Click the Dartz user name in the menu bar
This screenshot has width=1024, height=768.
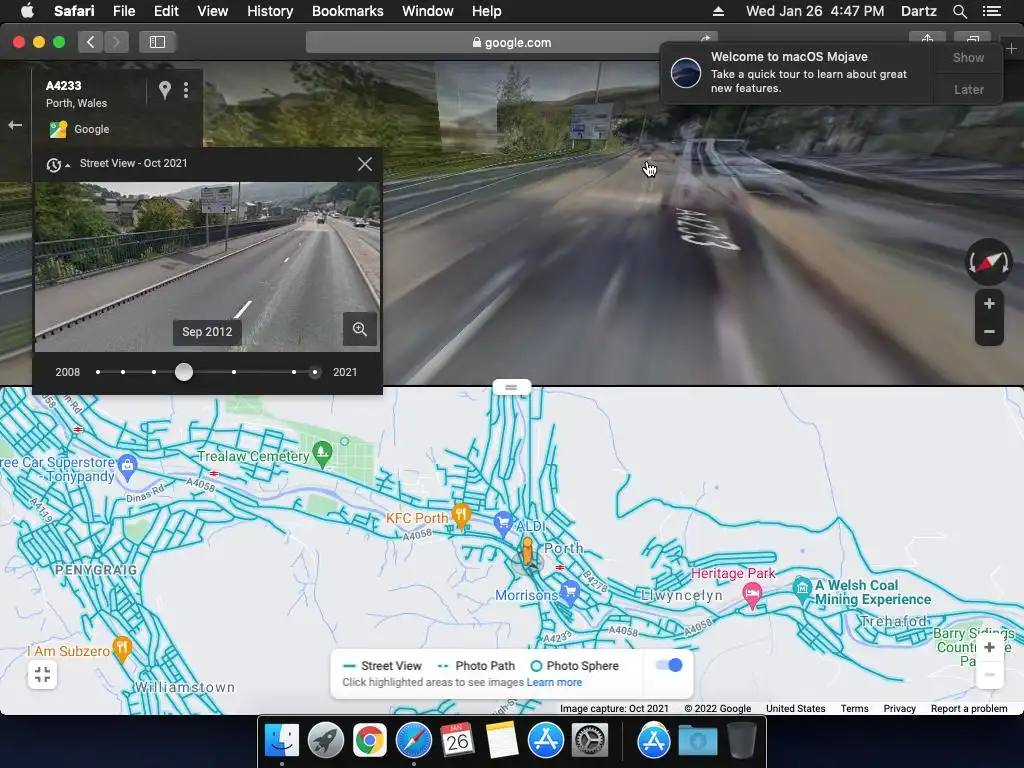[x=918, y=11]
